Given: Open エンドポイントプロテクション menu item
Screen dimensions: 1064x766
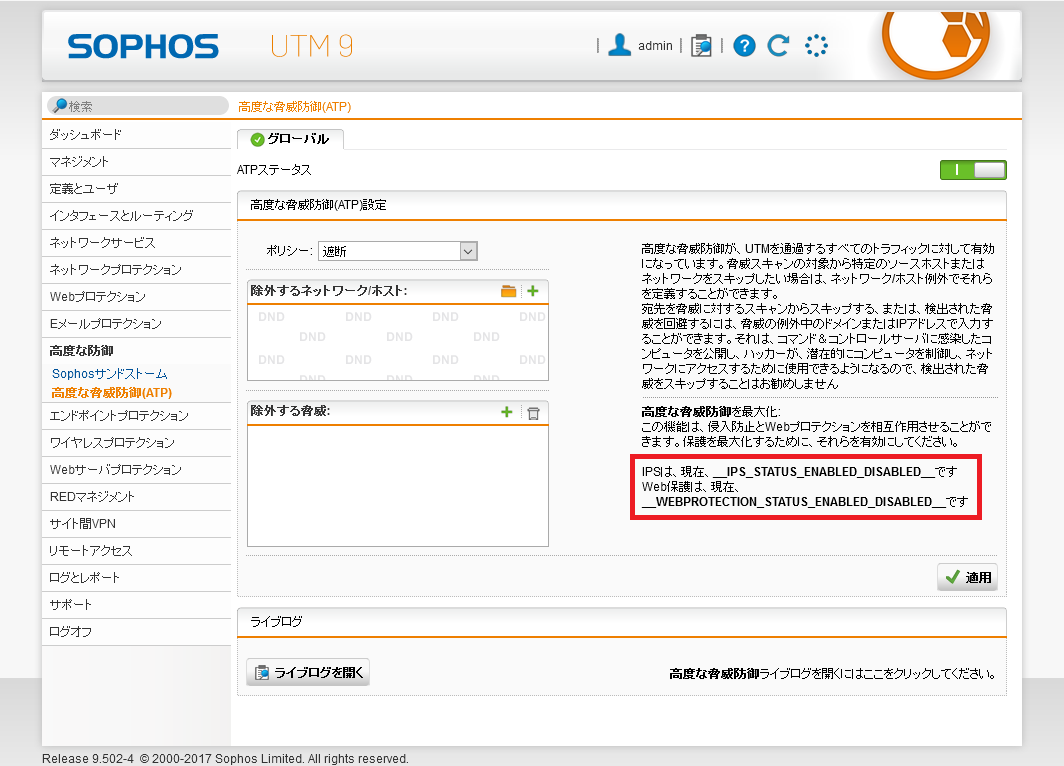Looking at the screenshot, I should [136, 416].
